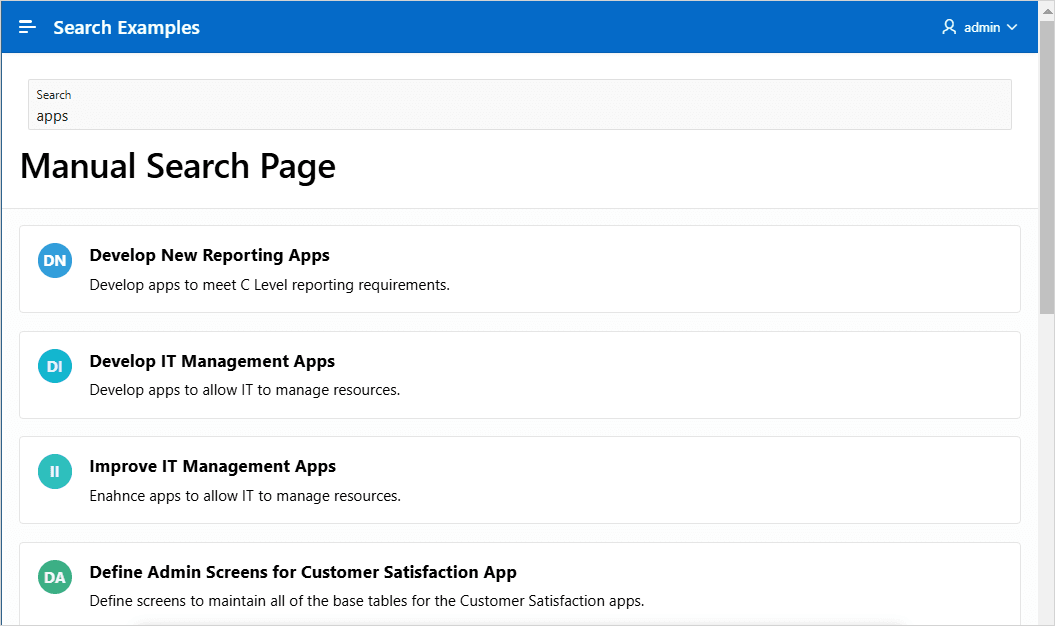
Task: Click the DI avatar icon
Action: click(x=54, y=366)
